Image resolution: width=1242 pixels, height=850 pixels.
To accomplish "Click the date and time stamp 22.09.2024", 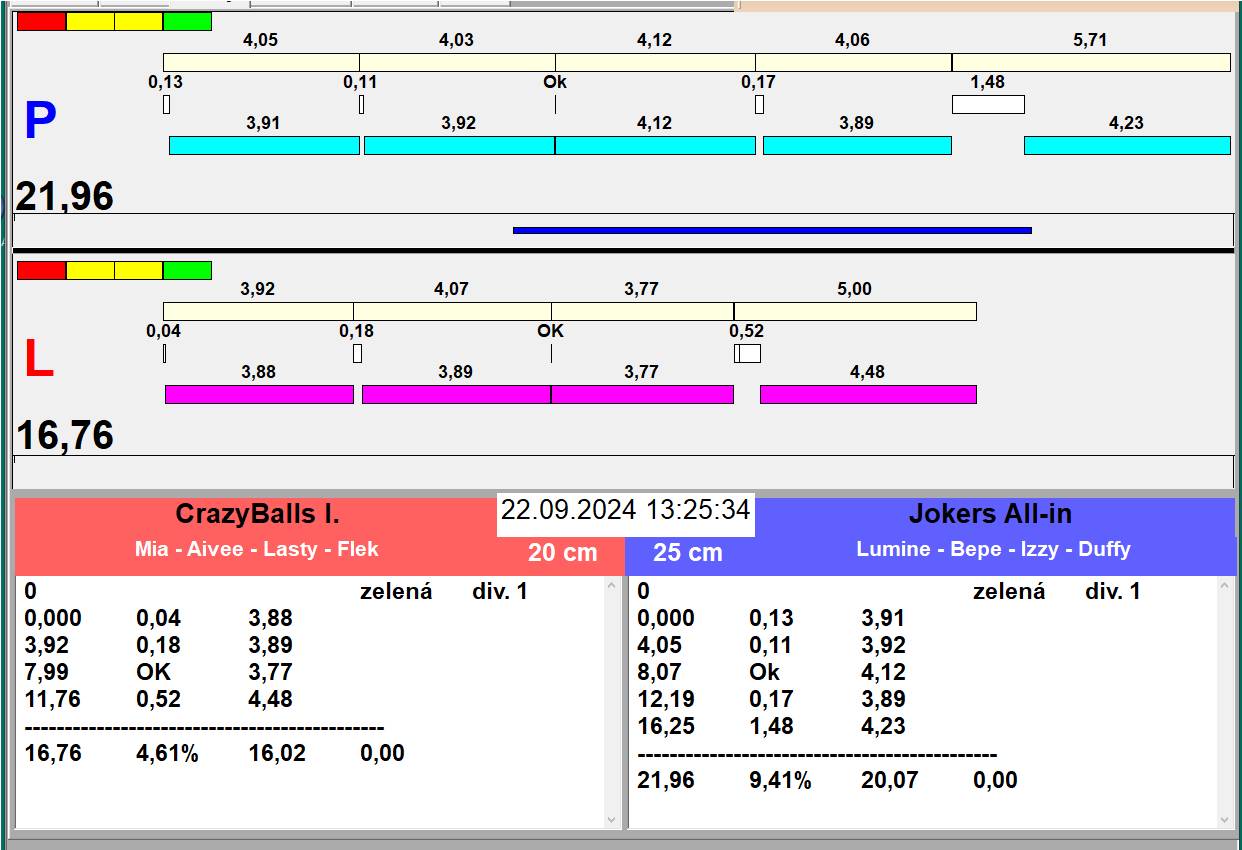I will pyautogui.click(x=625, y=510).
